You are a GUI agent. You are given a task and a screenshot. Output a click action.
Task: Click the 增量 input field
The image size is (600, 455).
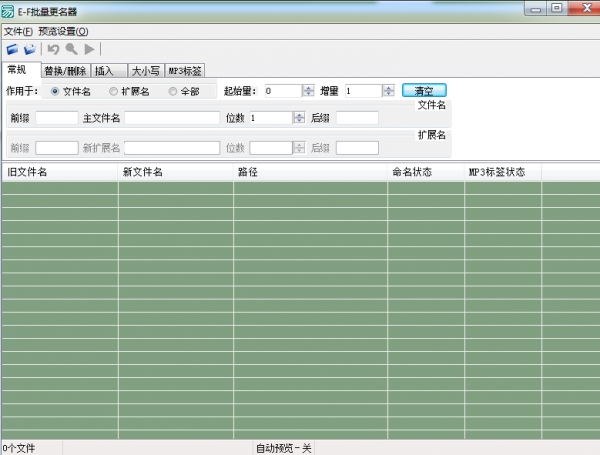pyautogui.click(x=364, y=91)
